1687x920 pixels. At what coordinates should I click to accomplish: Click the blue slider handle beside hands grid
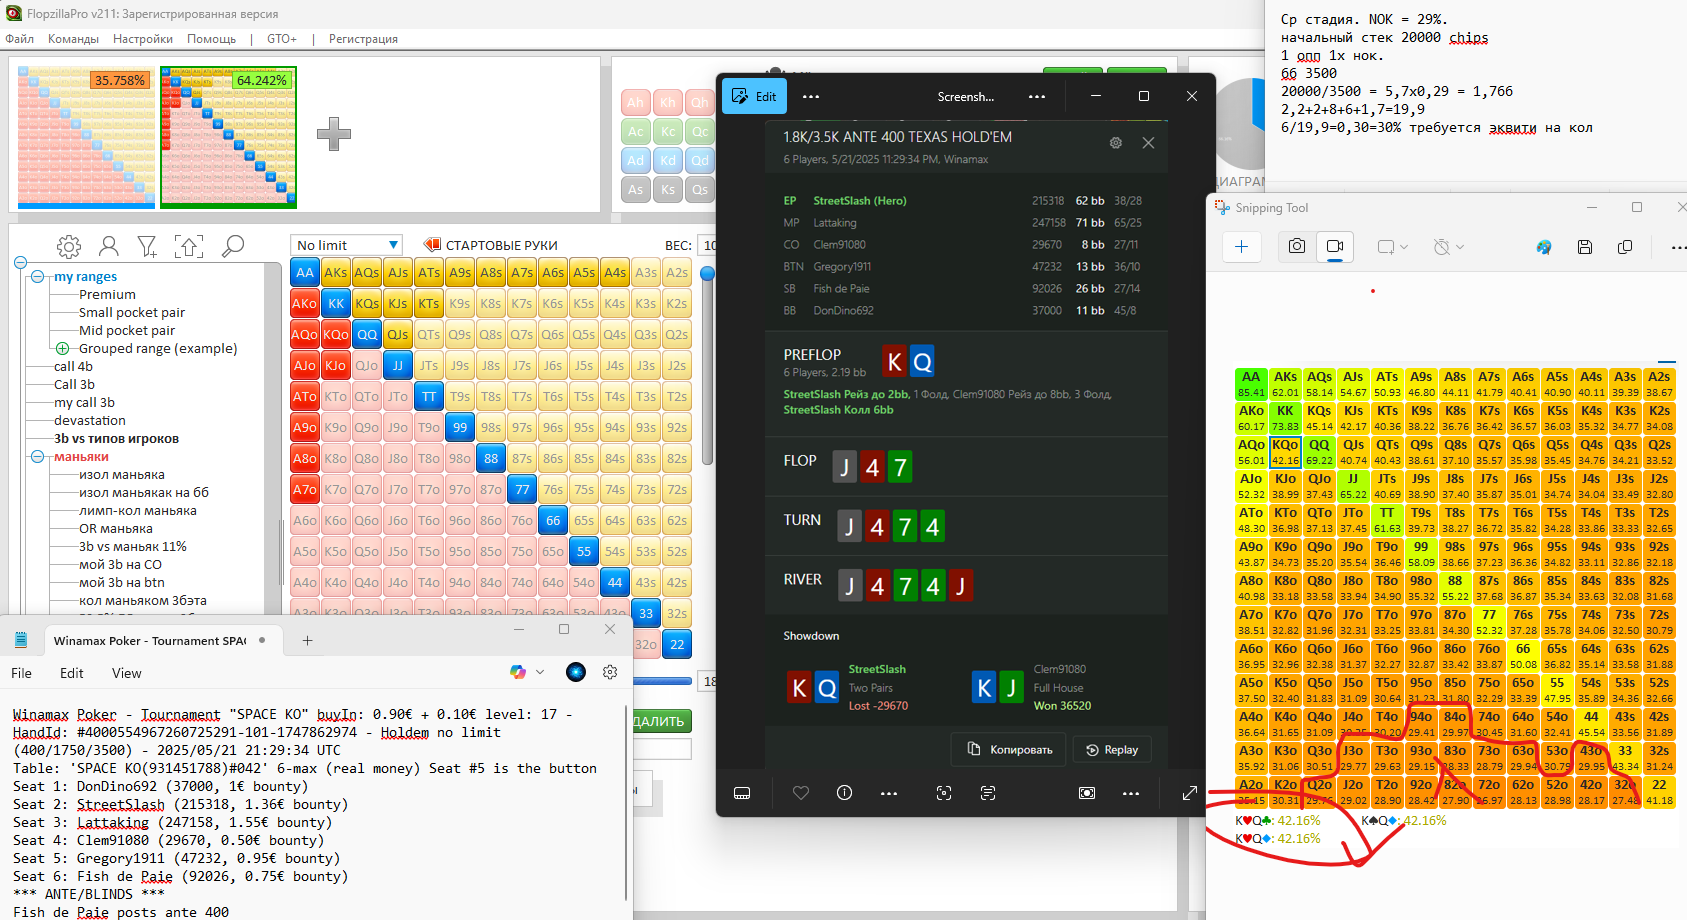(707, 273)
